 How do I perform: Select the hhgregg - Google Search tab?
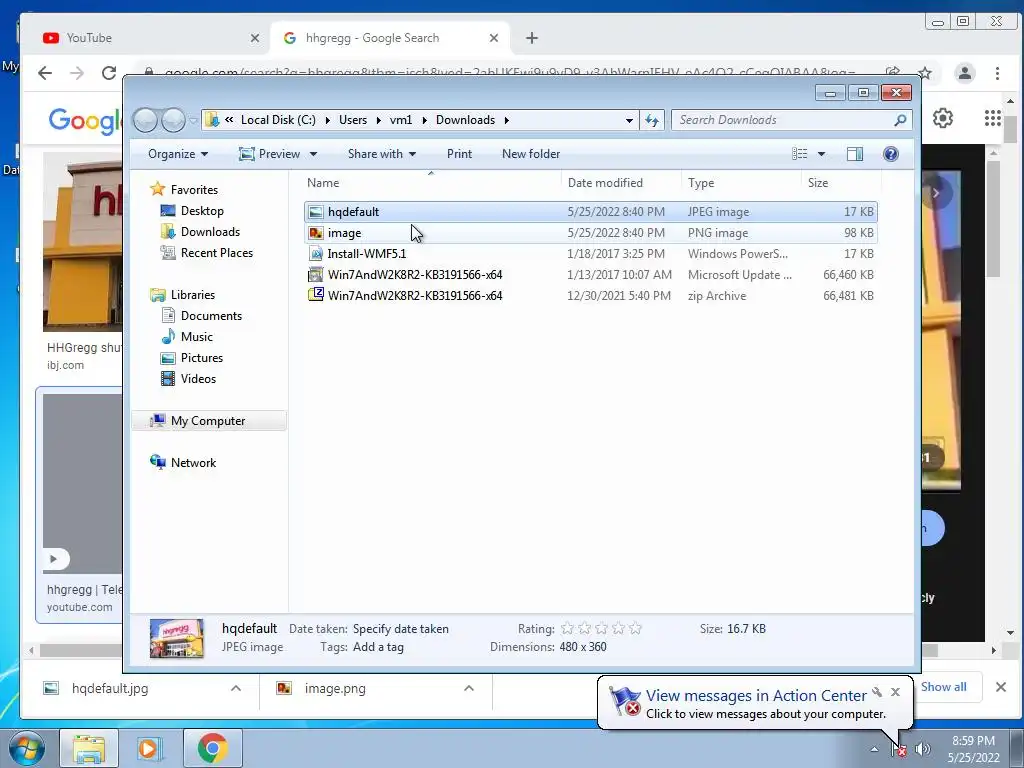click(389, 38)
